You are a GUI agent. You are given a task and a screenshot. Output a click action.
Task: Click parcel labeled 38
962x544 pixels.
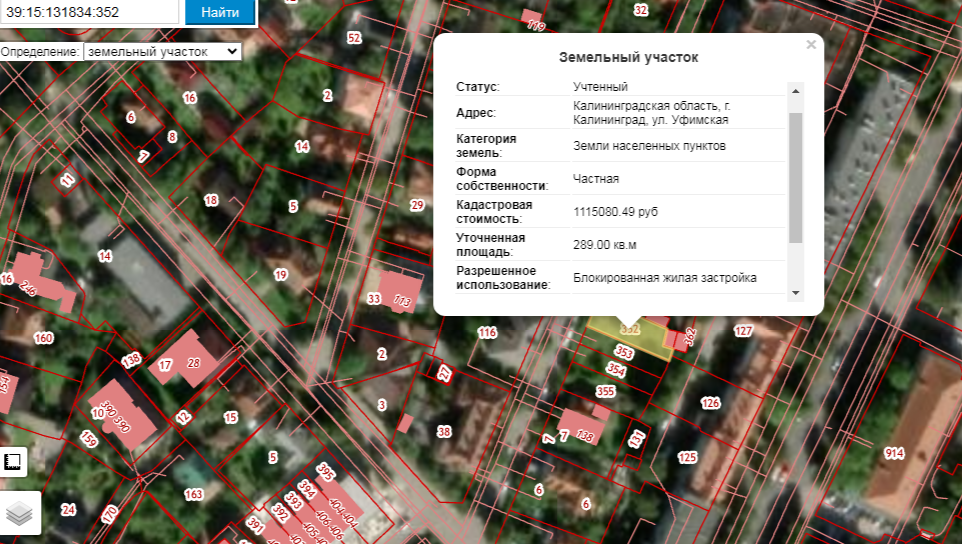(444, 432)
